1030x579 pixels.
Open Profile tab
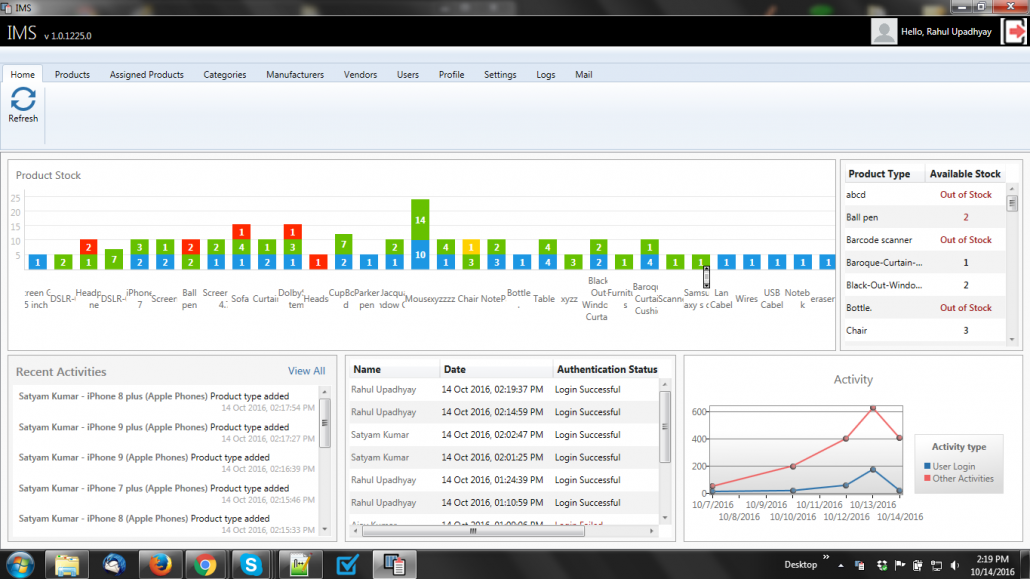451,74
